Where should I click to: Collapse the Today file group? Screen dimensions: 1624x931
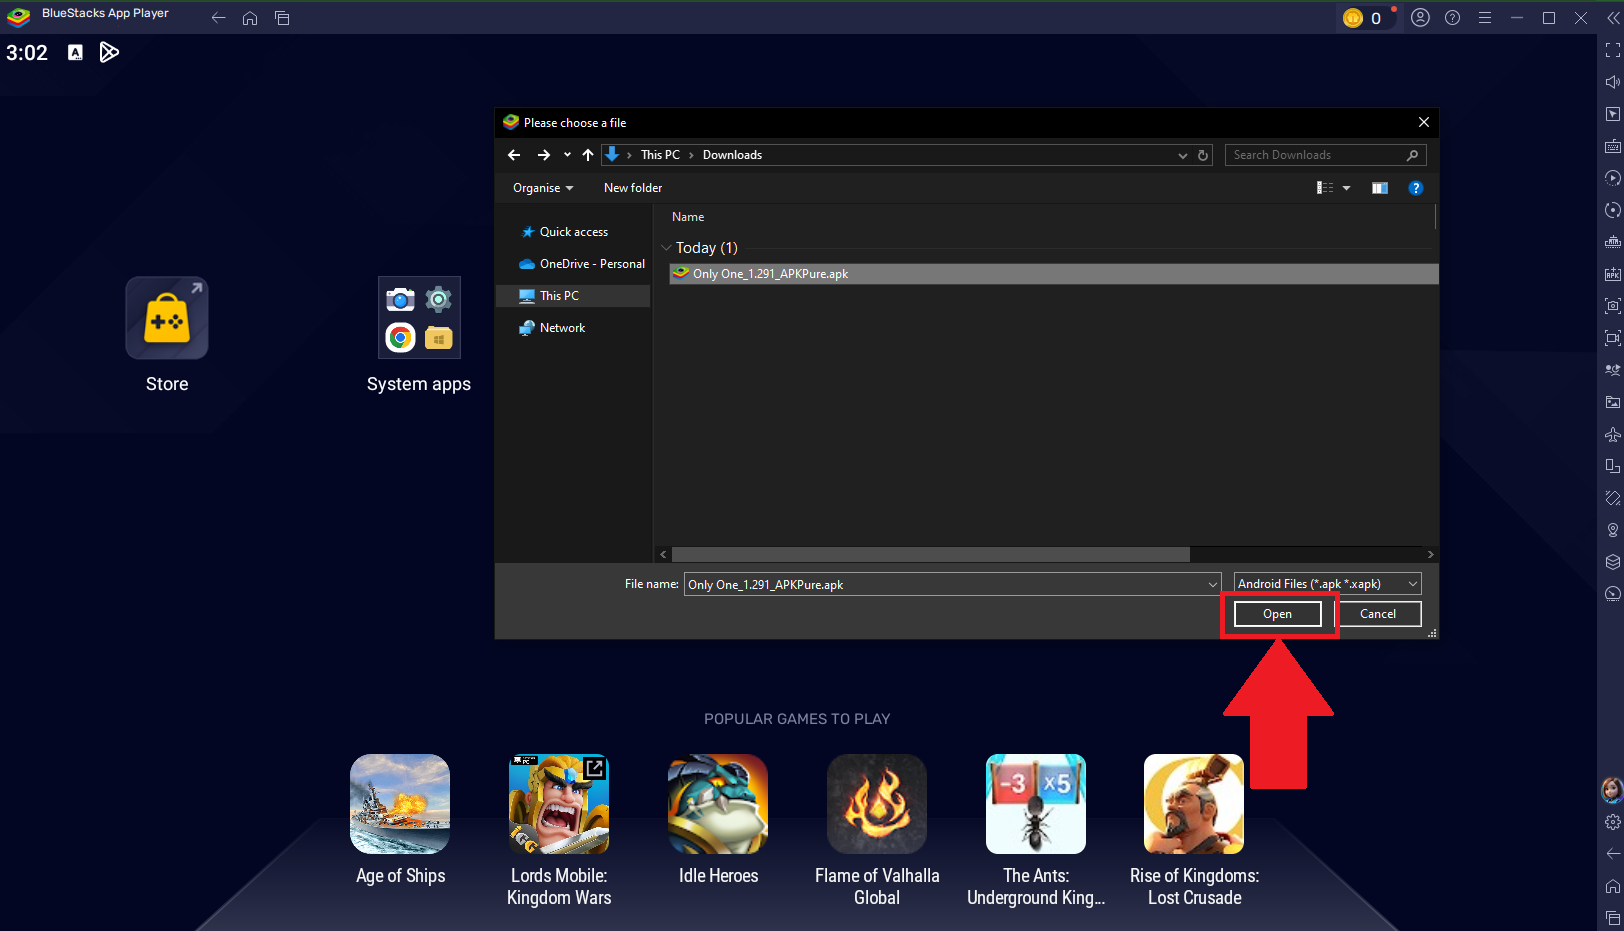tap(666, 247)
